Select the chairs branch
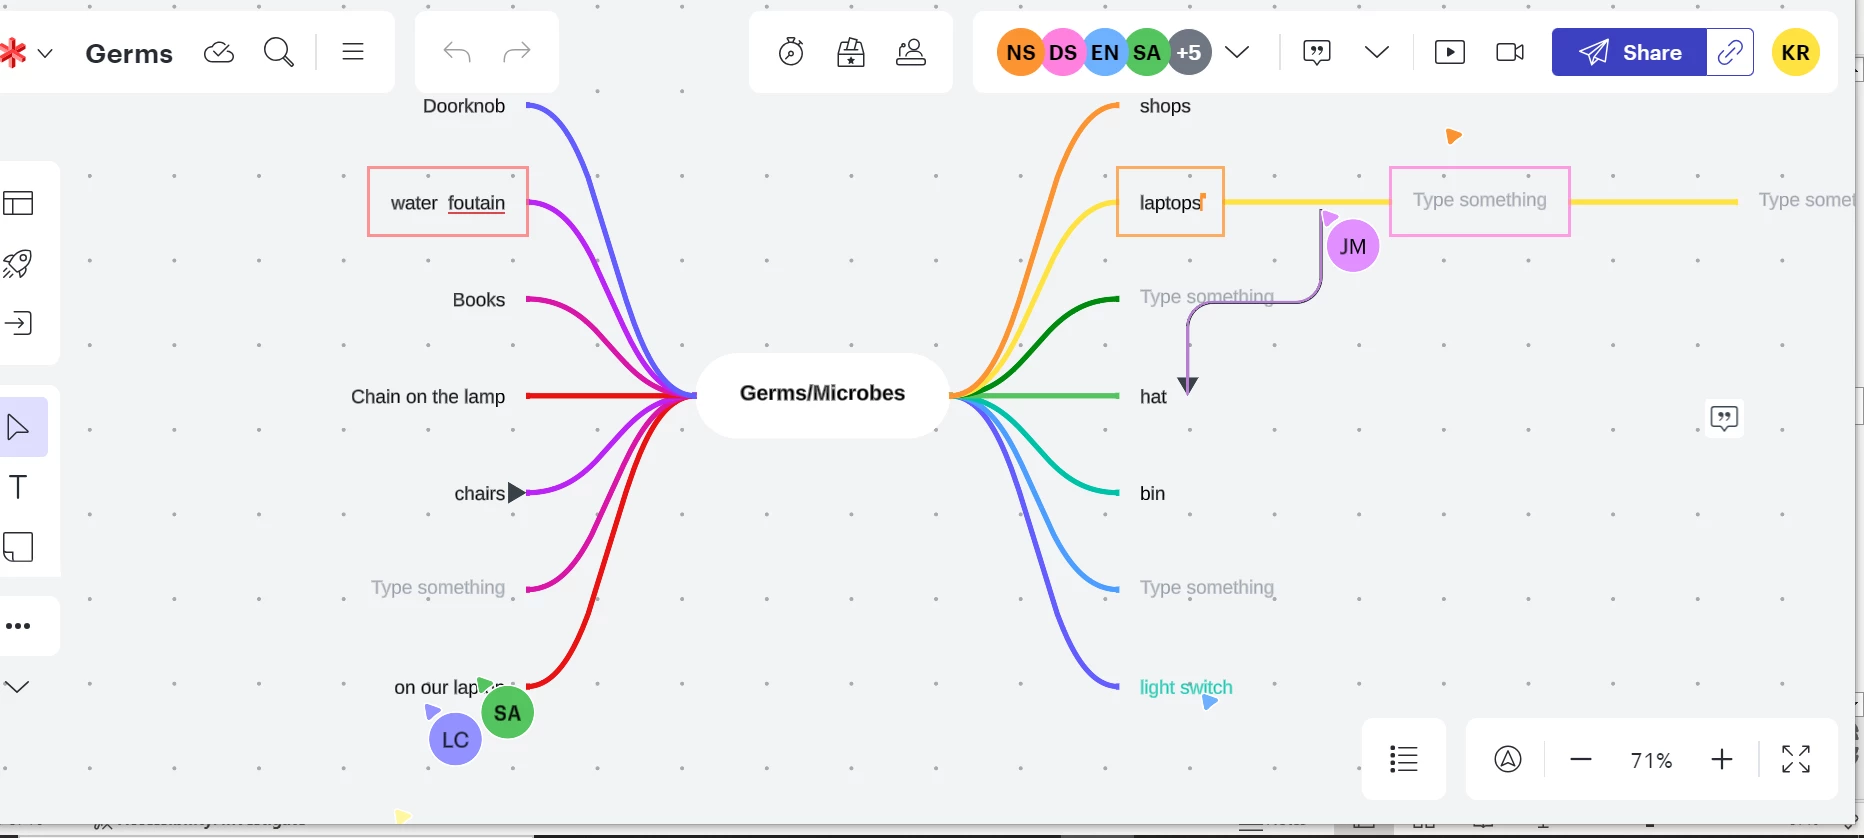Screen dimensions: 1864x838 click(x=480, y=494)
